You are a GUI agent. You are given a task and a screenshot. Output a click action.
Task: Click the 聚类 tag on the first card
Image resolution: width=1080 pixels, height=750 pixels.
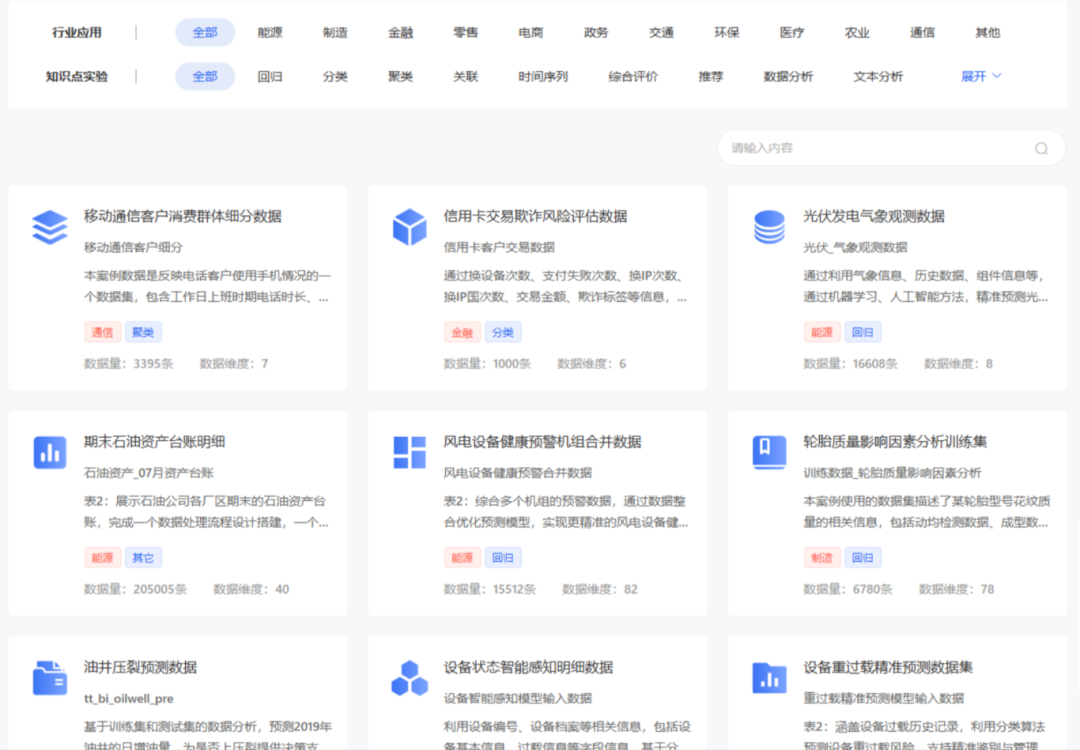[x=143, y=332]
